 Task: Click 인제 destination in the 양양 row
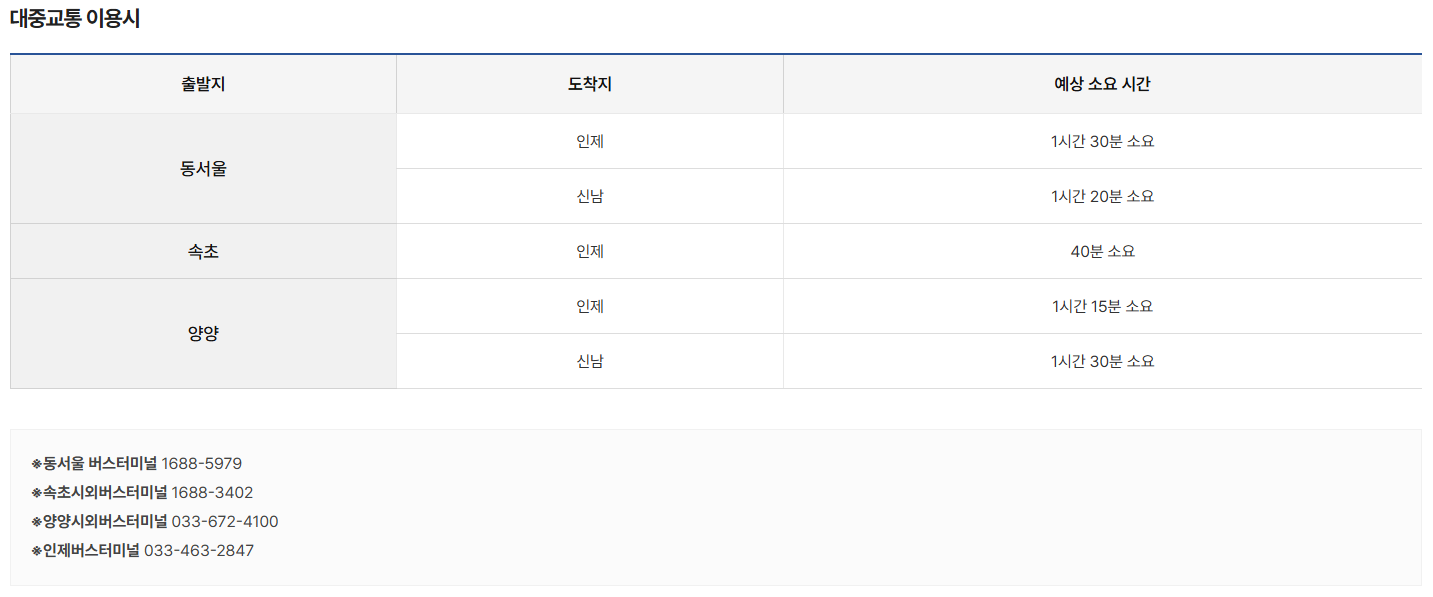click(x=590, y=306)
